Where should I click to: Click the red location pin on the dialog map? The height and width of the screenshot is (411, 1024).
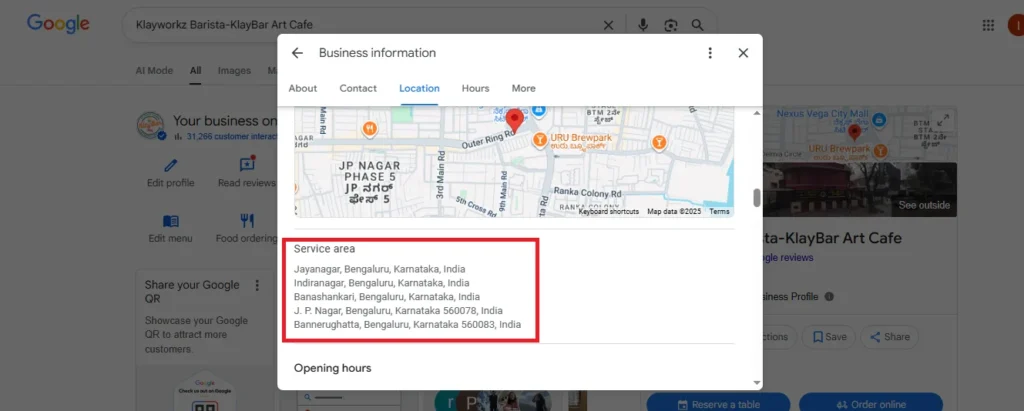coord(515,120)
